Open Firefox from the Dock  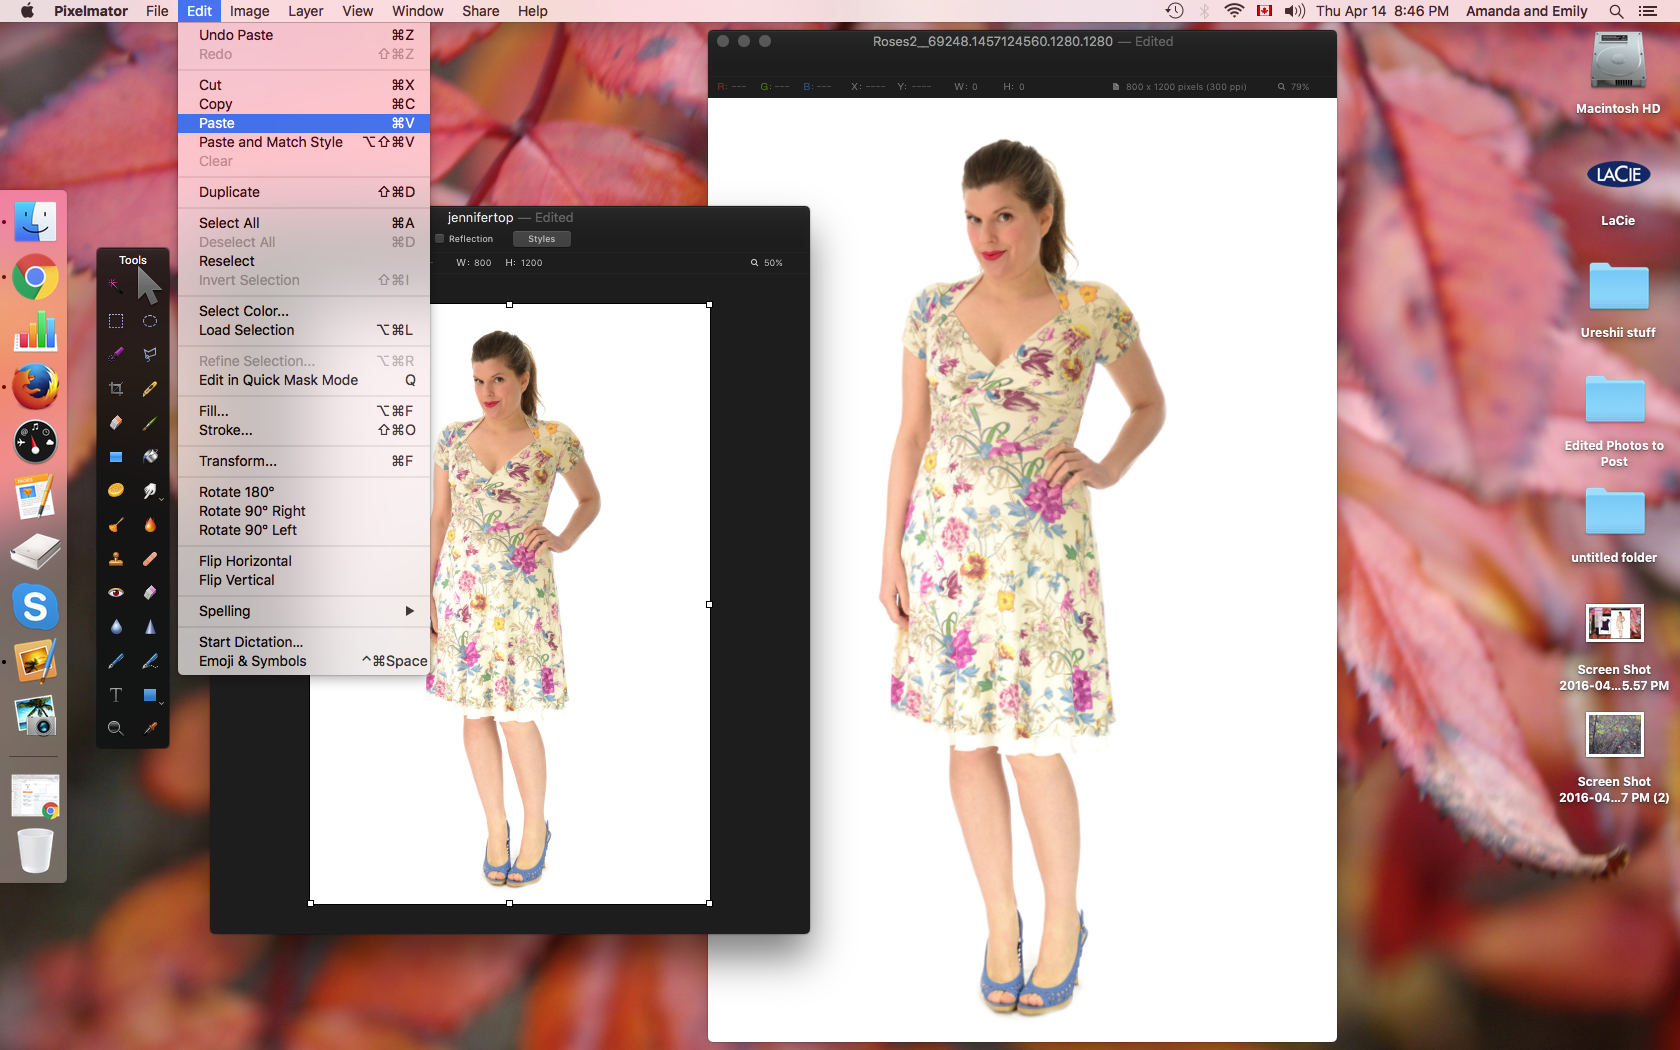click(35, 386)
